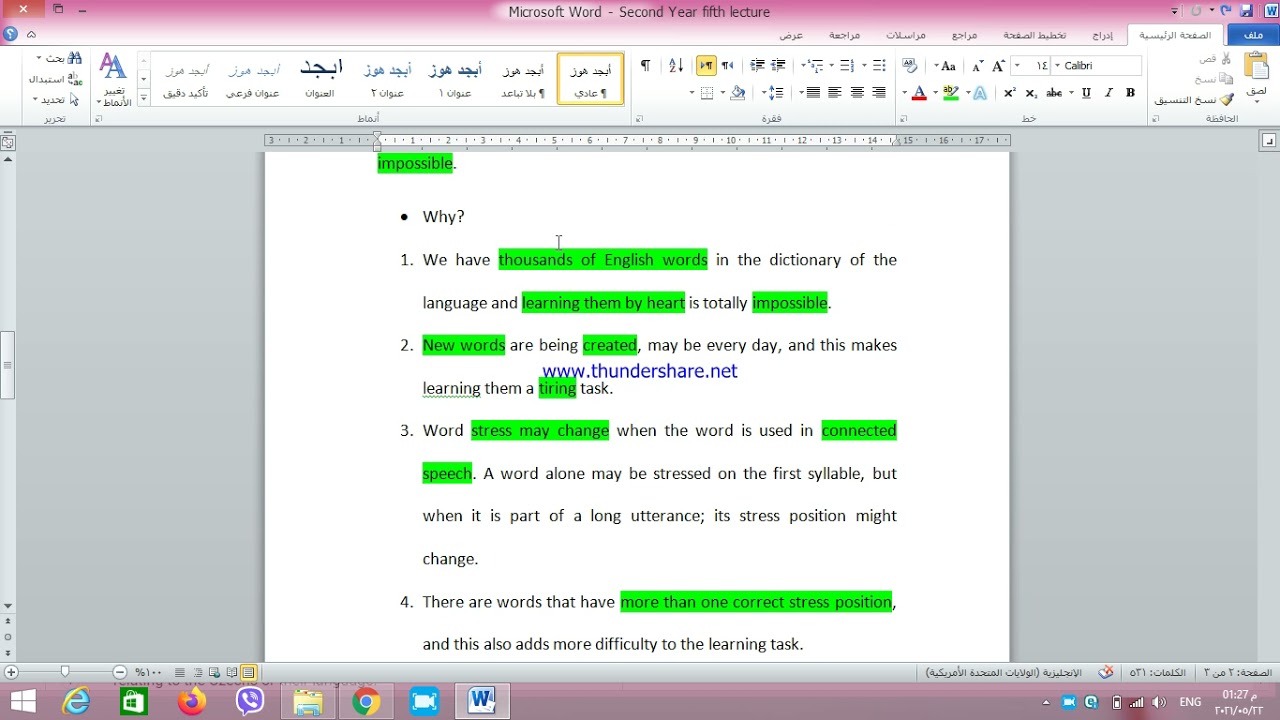
Task: Click the Clear Formatting icon
Action: [910, 66]
